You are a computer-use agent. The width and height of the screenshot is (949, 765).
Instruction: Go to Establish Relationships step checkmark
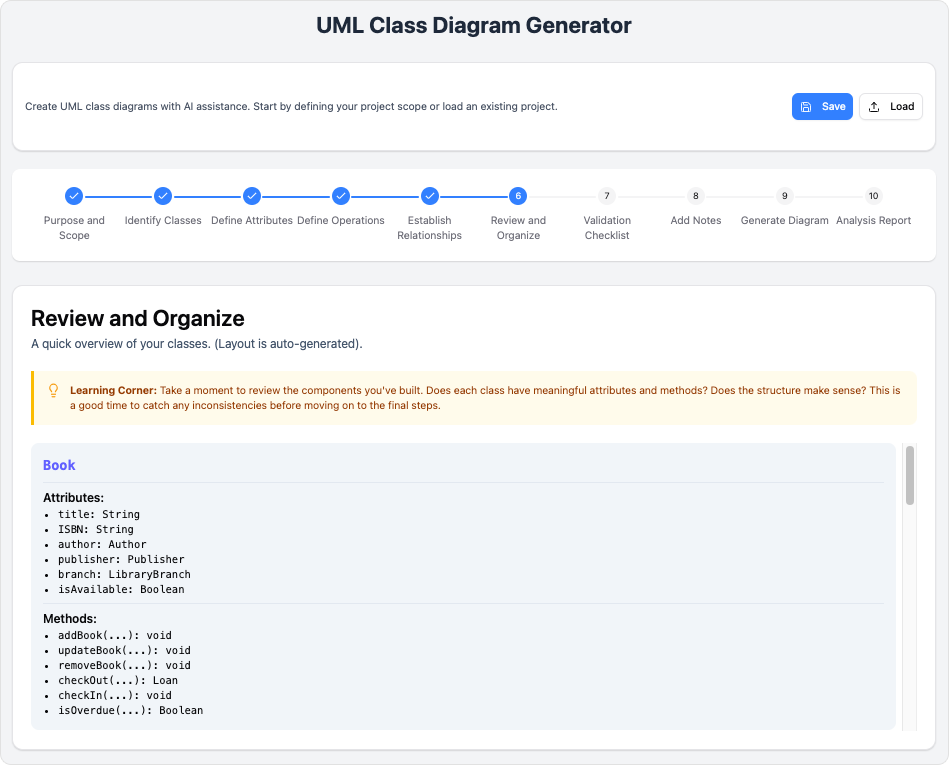pyautogui.click(x=430, y=196)
